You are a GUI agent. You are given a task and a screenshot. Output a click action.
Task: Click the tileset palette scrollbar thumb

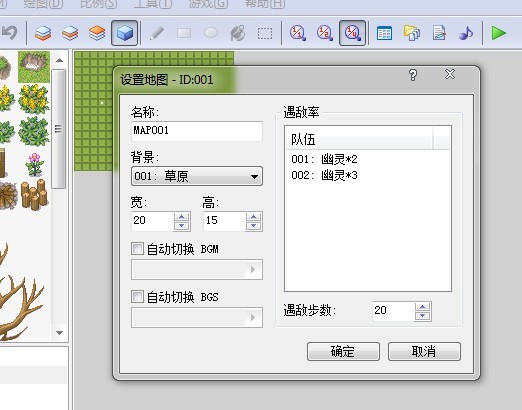(x=58, y=129)
